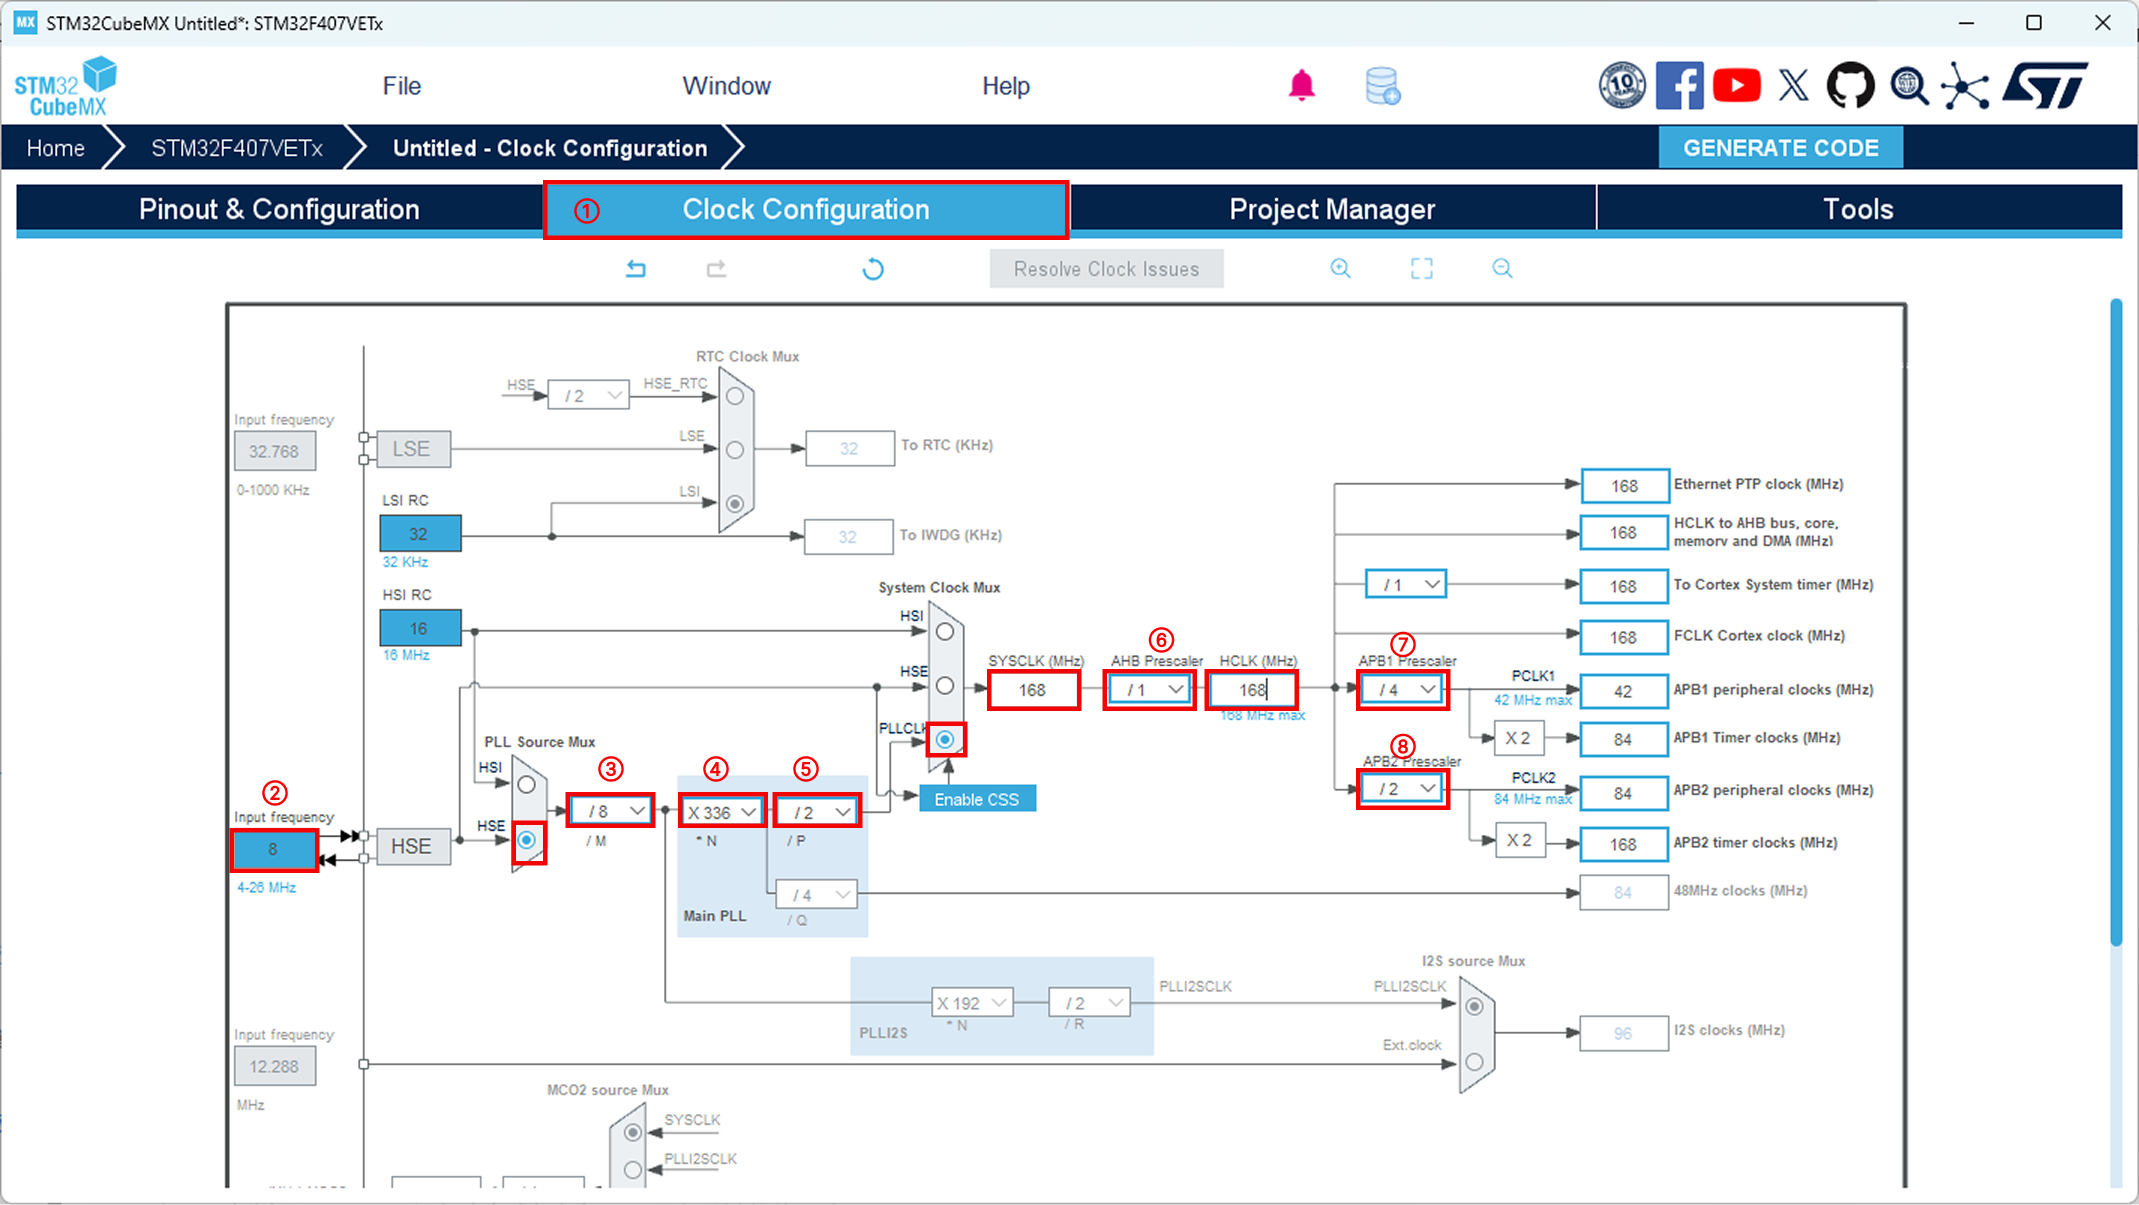Image resolution: width=2139 pixels, height=1205 pixels.
Task: Click the SYSCLK (MHz) value field
Action: [1034, 690]
